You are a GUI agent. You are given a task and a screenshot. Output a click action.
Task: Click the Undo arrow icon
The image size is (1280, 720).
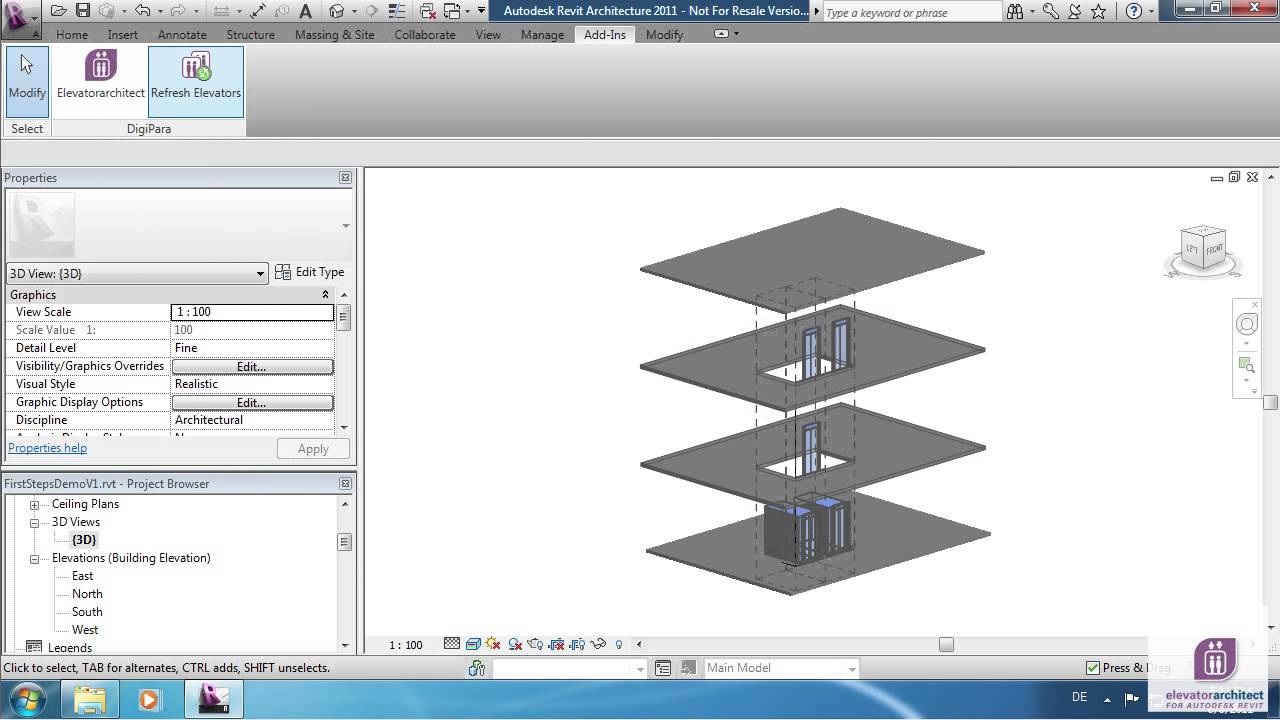pyautogui.click(x=142, y=11)
